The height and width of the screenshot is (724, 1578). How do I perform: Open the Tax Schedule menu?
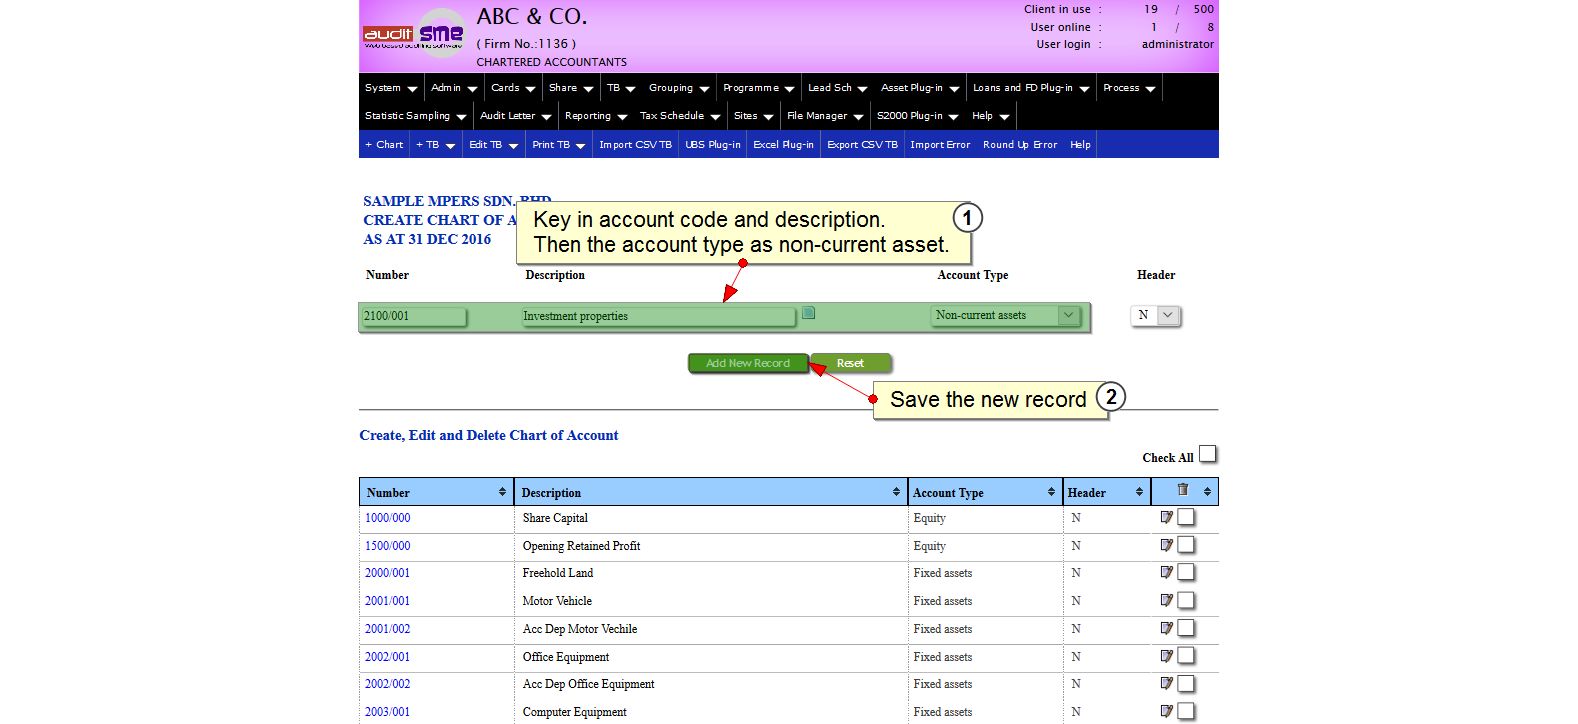click(x=679, y=116)
